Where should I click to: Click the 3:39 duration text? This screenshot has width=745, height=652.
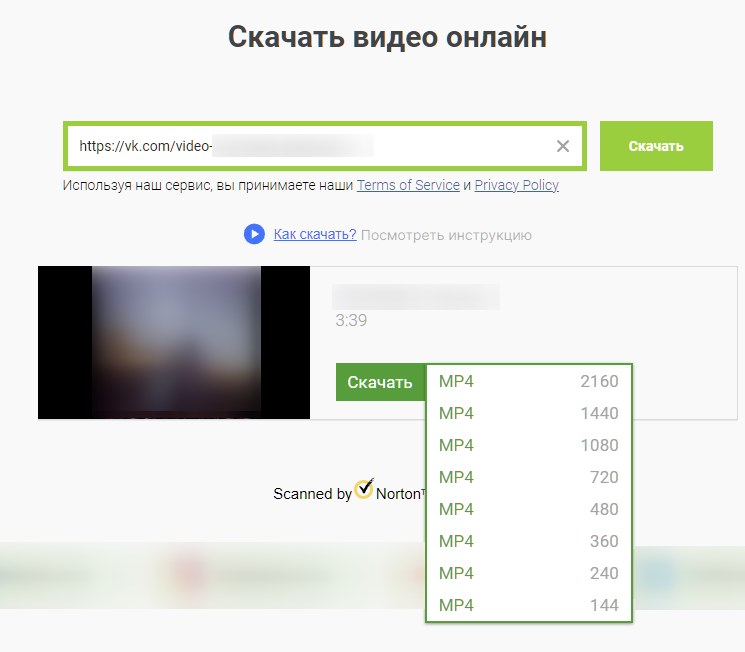[351, 320]
